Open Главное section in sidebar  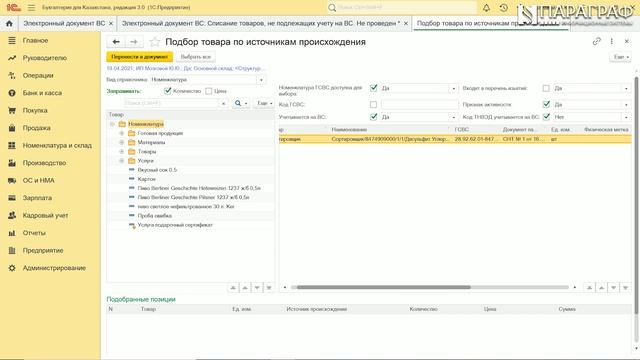(36, 40)
